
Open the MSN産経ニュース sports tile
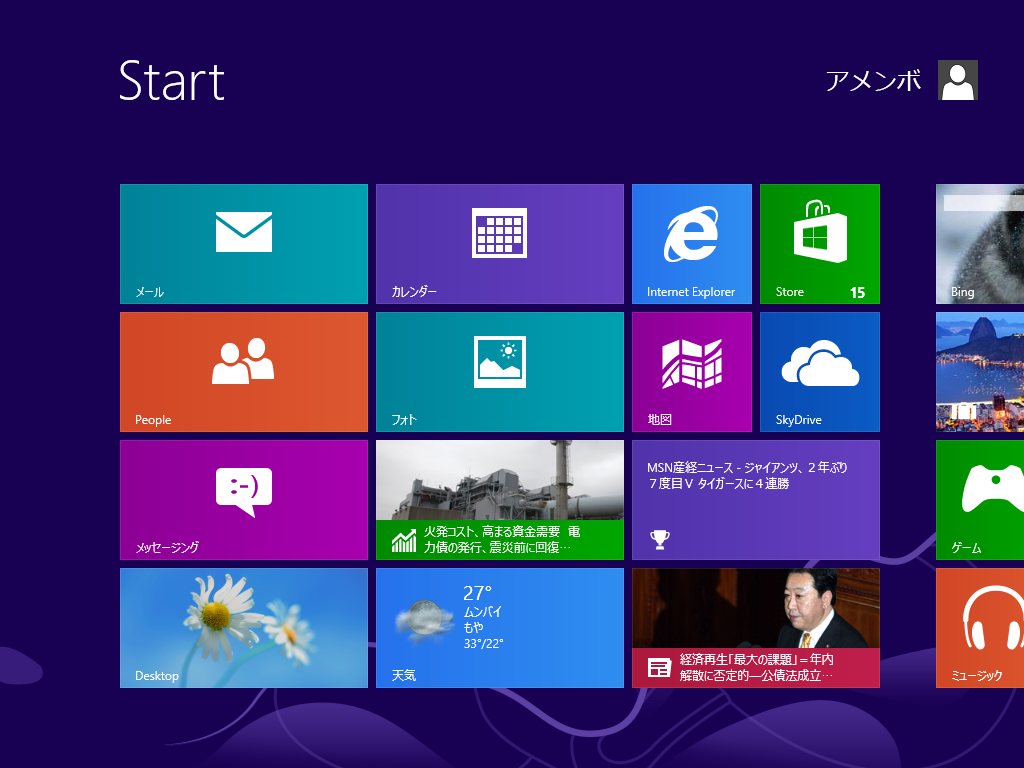tap(756, 500)
